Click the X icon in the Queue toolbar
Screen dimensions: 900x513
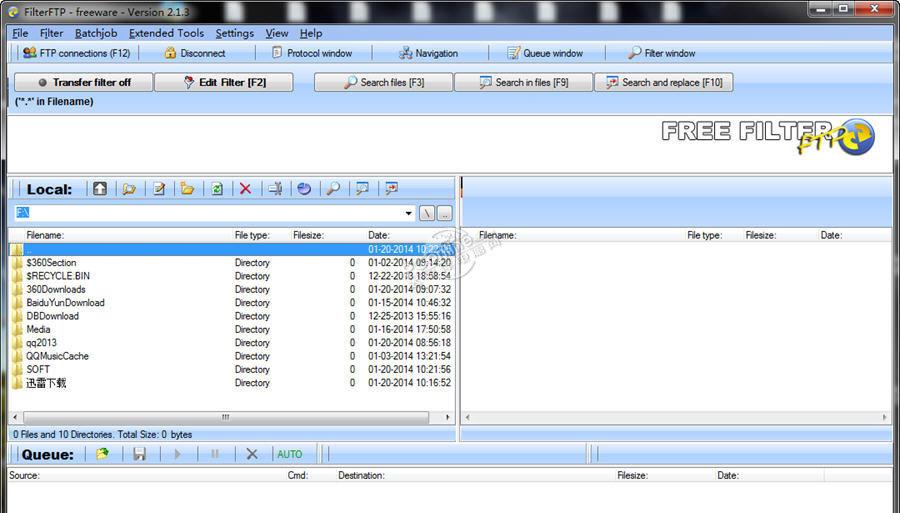coord(251,454)
